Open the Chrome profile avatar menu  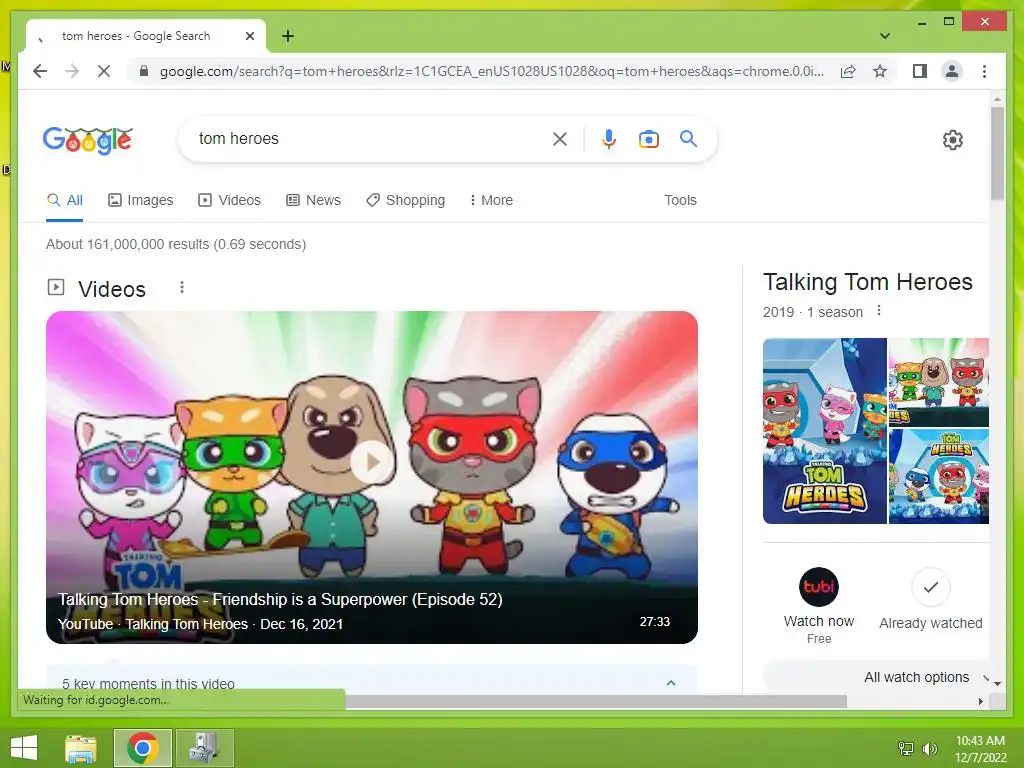pos(952,71)
